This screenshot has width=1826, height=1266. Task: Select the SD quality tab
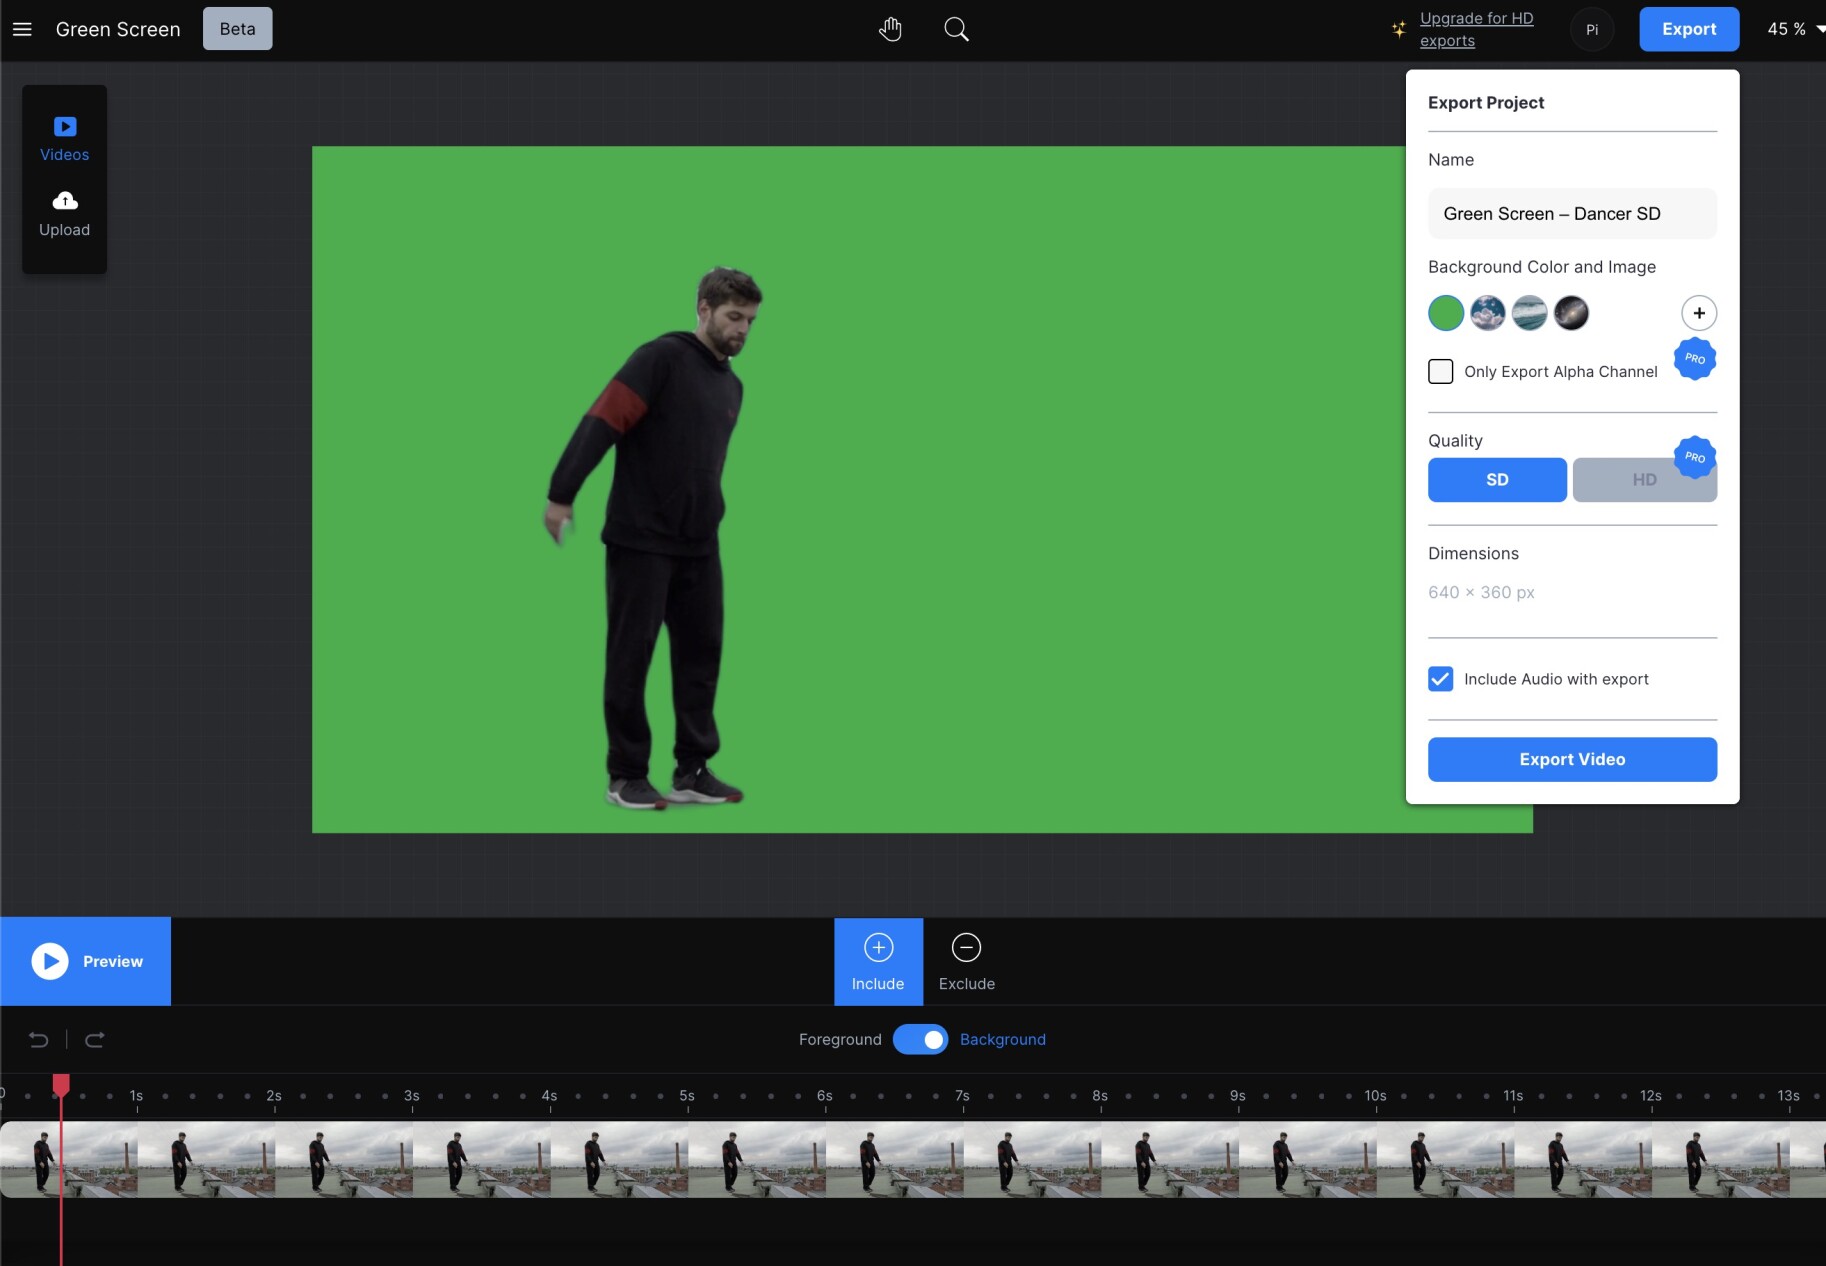(x=1497, y=480)
